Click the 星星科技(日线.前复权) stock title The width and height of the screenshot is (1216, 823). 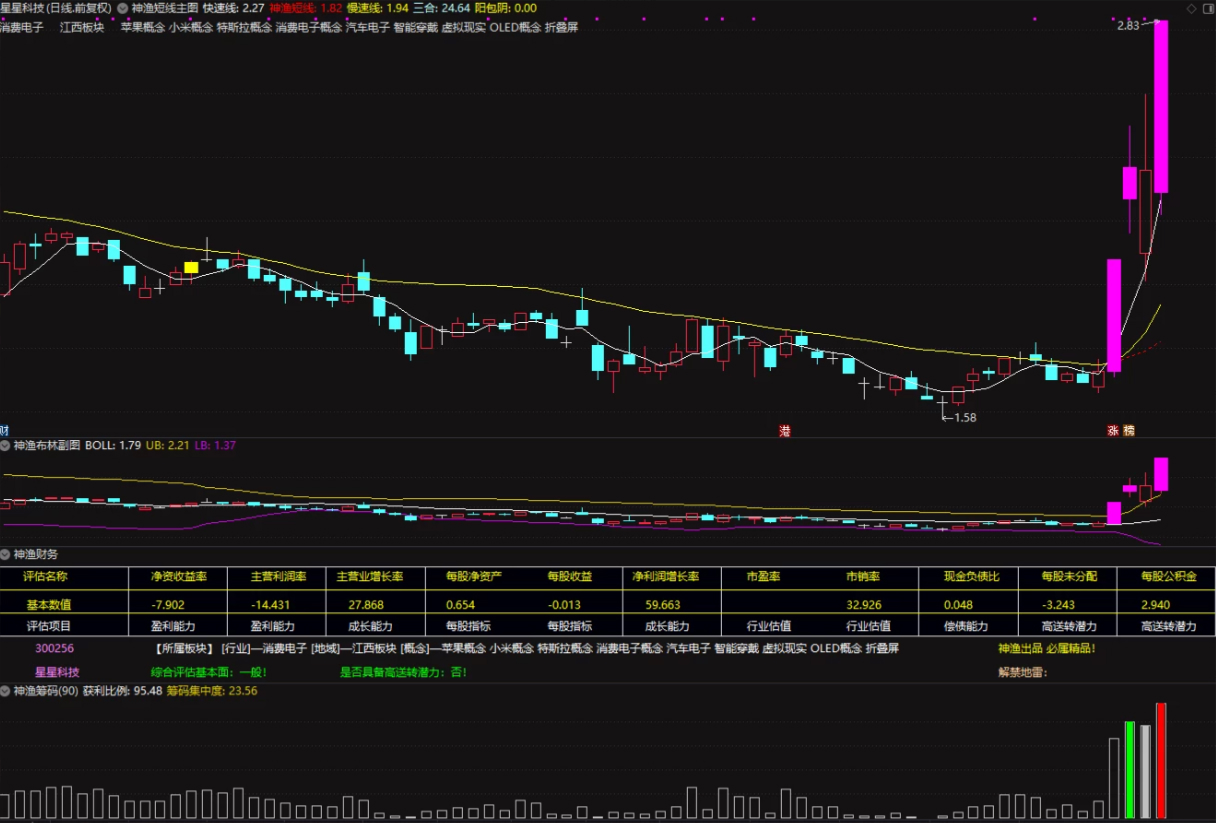tap(56, 7)
